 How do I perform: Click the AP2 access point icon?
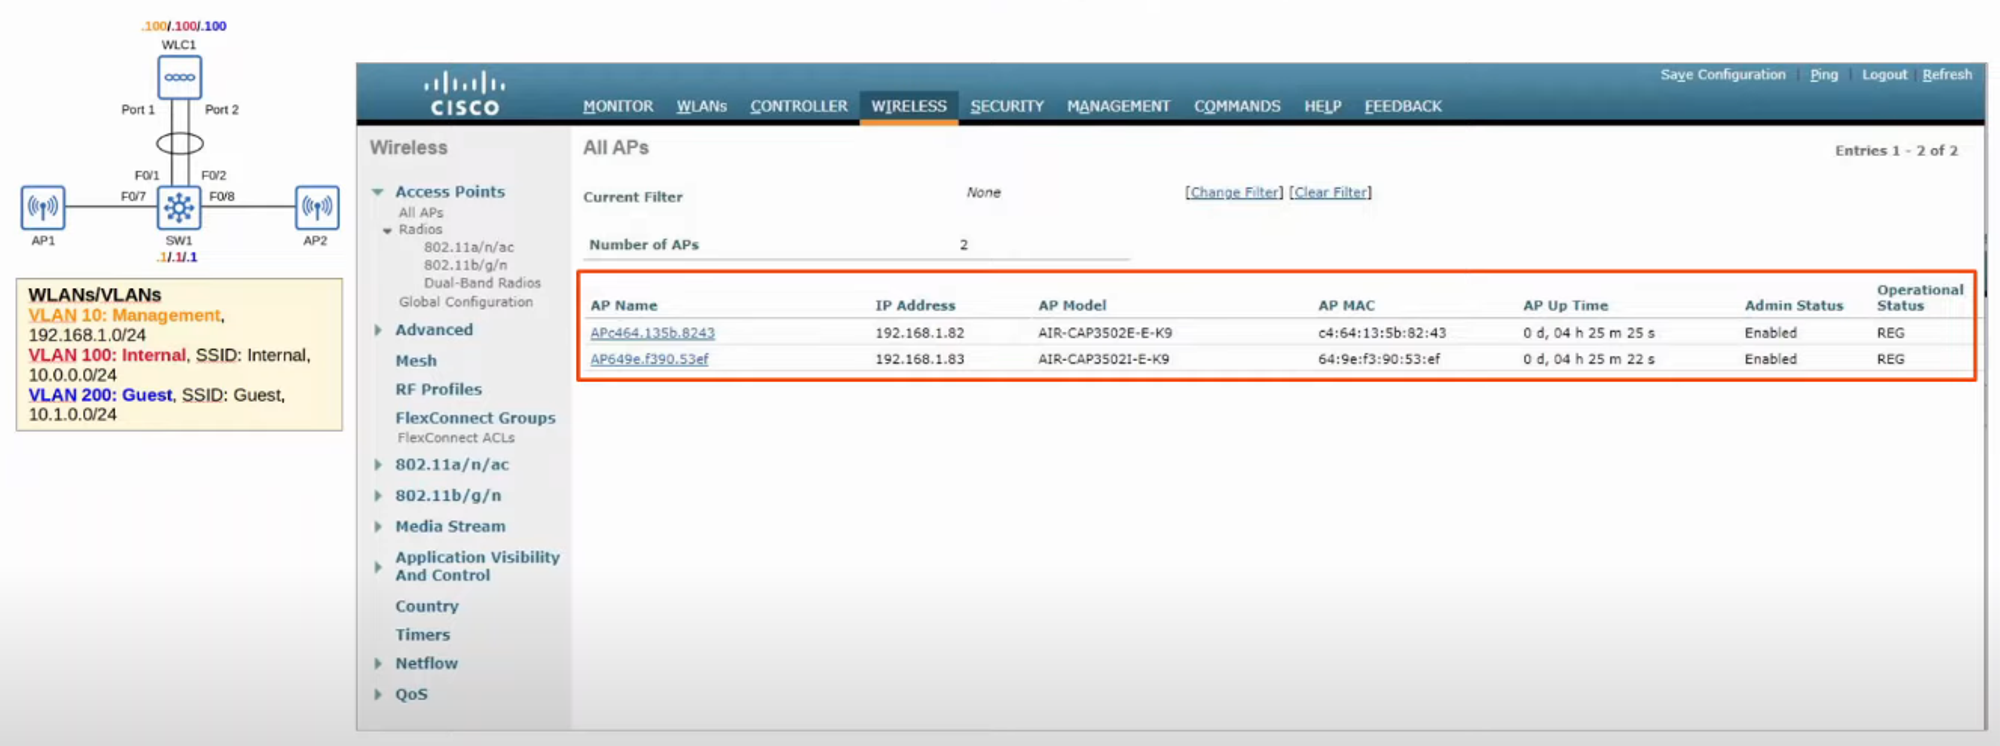click(x=316, y=207)
